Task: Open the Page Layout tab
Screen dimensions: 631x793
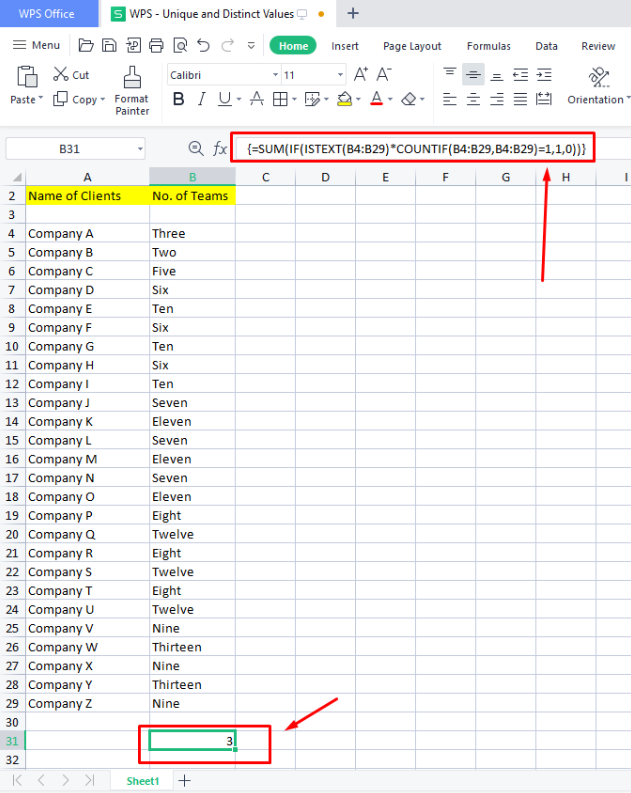Action: click(412, 46)
